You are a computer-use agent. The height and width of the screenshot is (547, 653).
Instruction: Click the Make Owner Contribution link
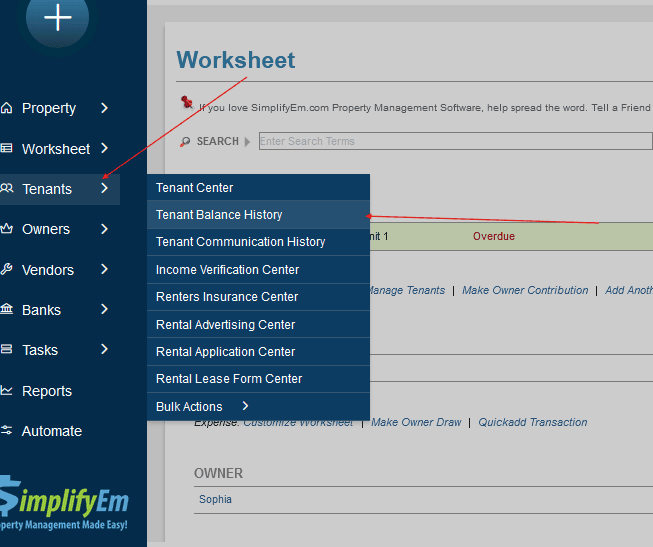(525, 290)
